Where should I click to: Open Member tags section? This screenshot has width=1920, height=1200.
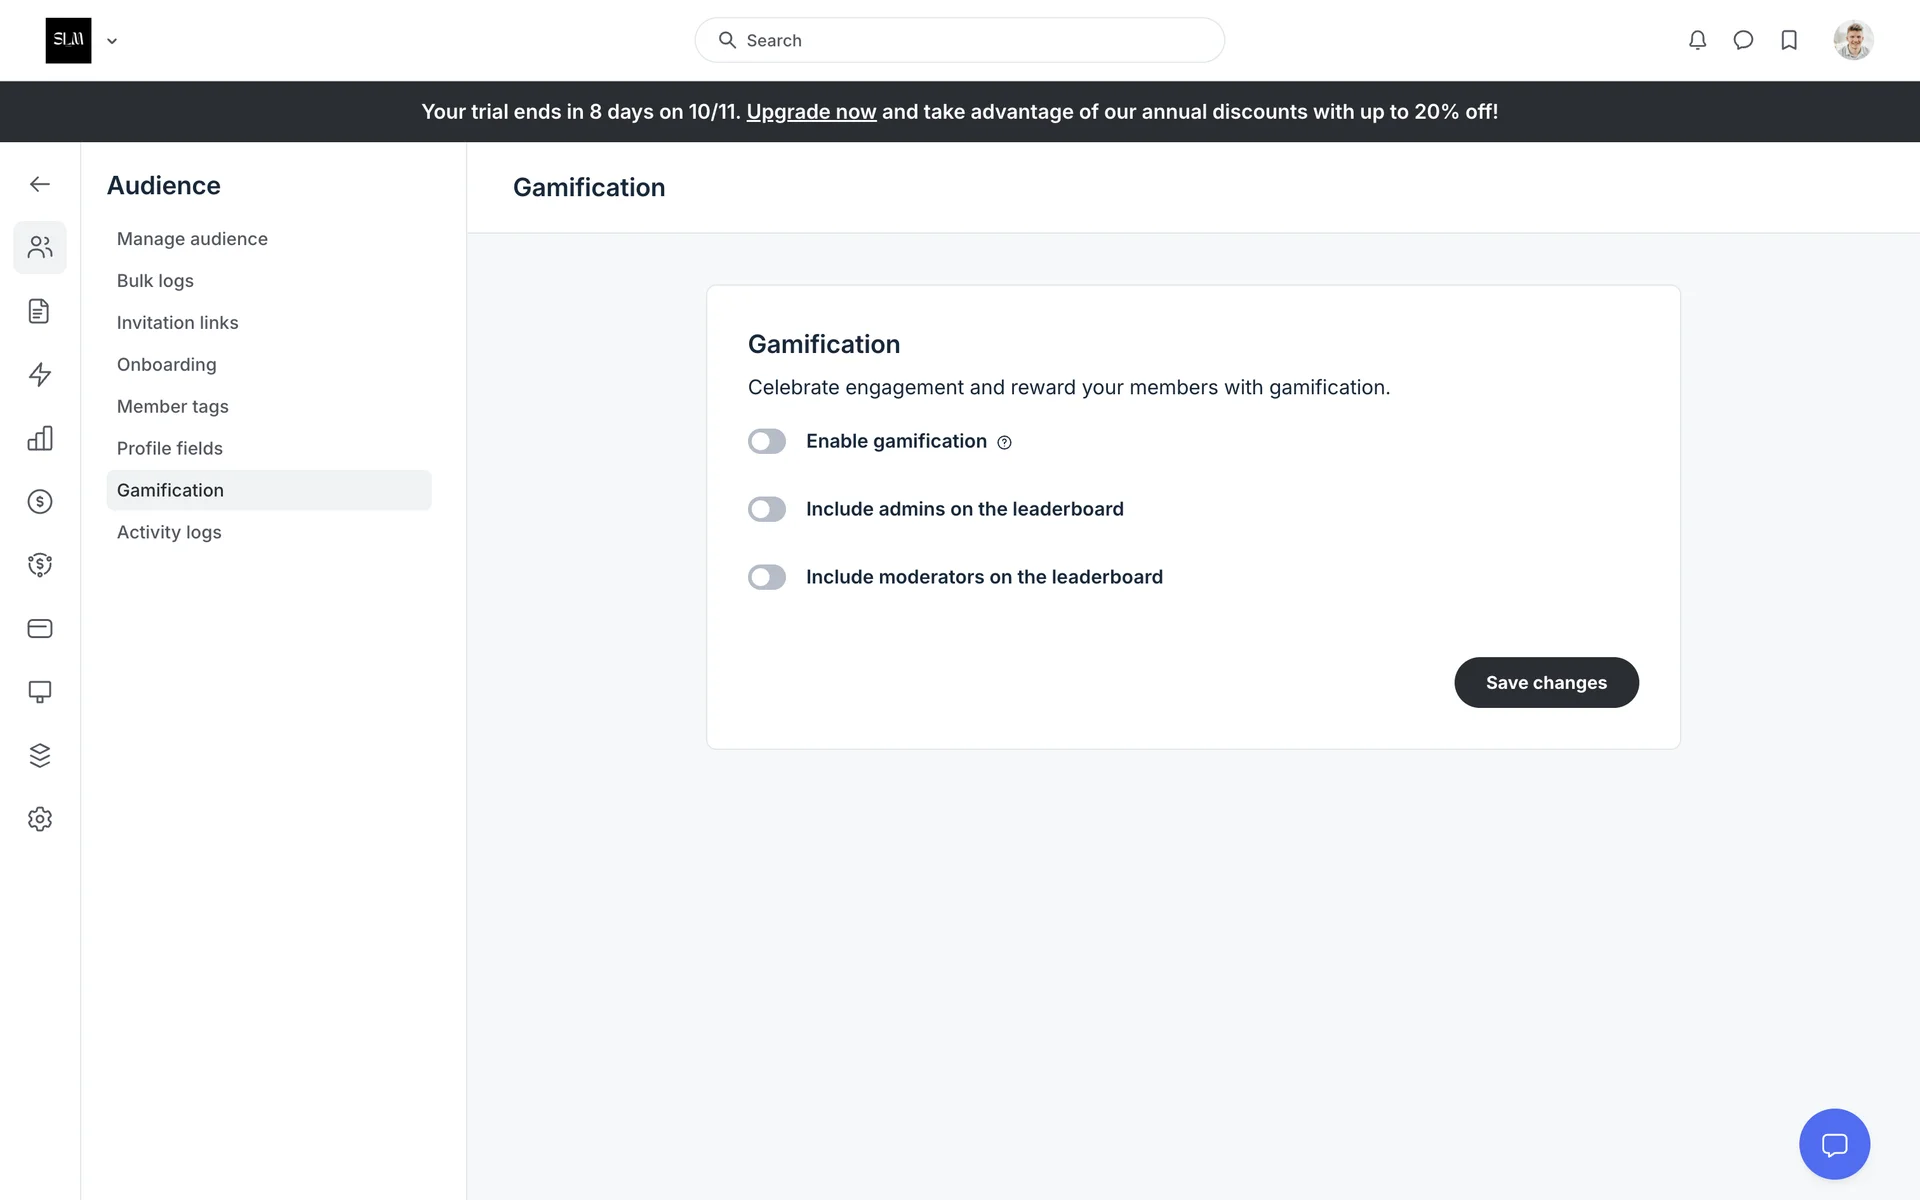coord(172,407)
